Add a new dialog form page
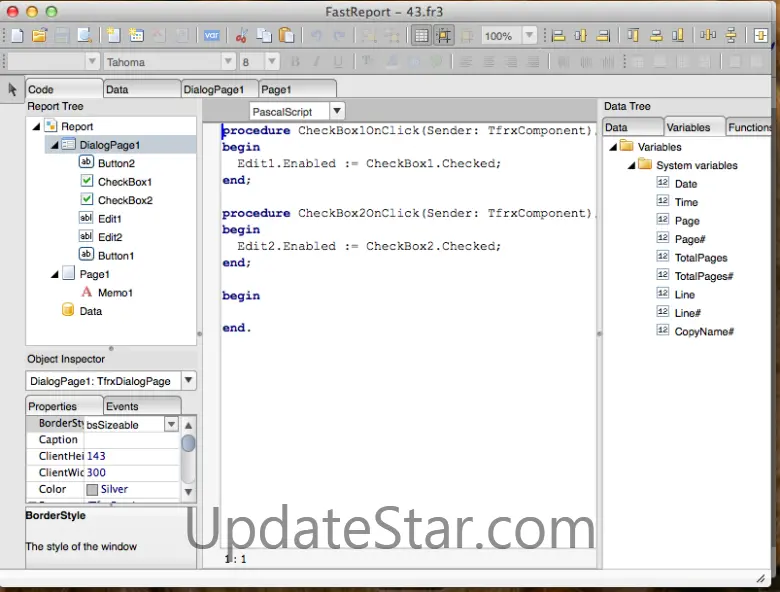This screenshot has width=780, height=592. click(x=136, y=35)
